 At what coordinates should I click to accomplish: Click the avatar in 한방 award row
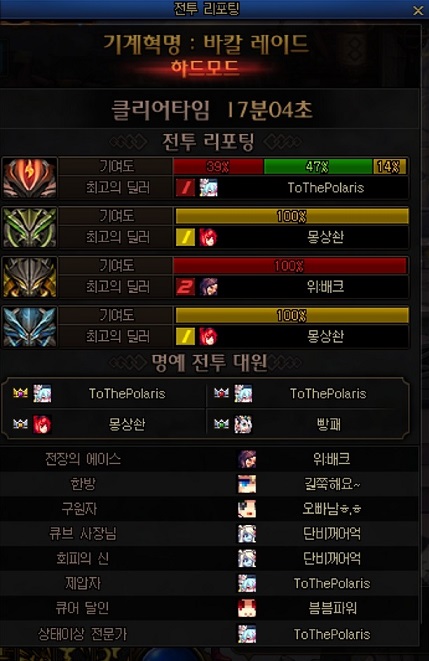click(x=247, y=484)
